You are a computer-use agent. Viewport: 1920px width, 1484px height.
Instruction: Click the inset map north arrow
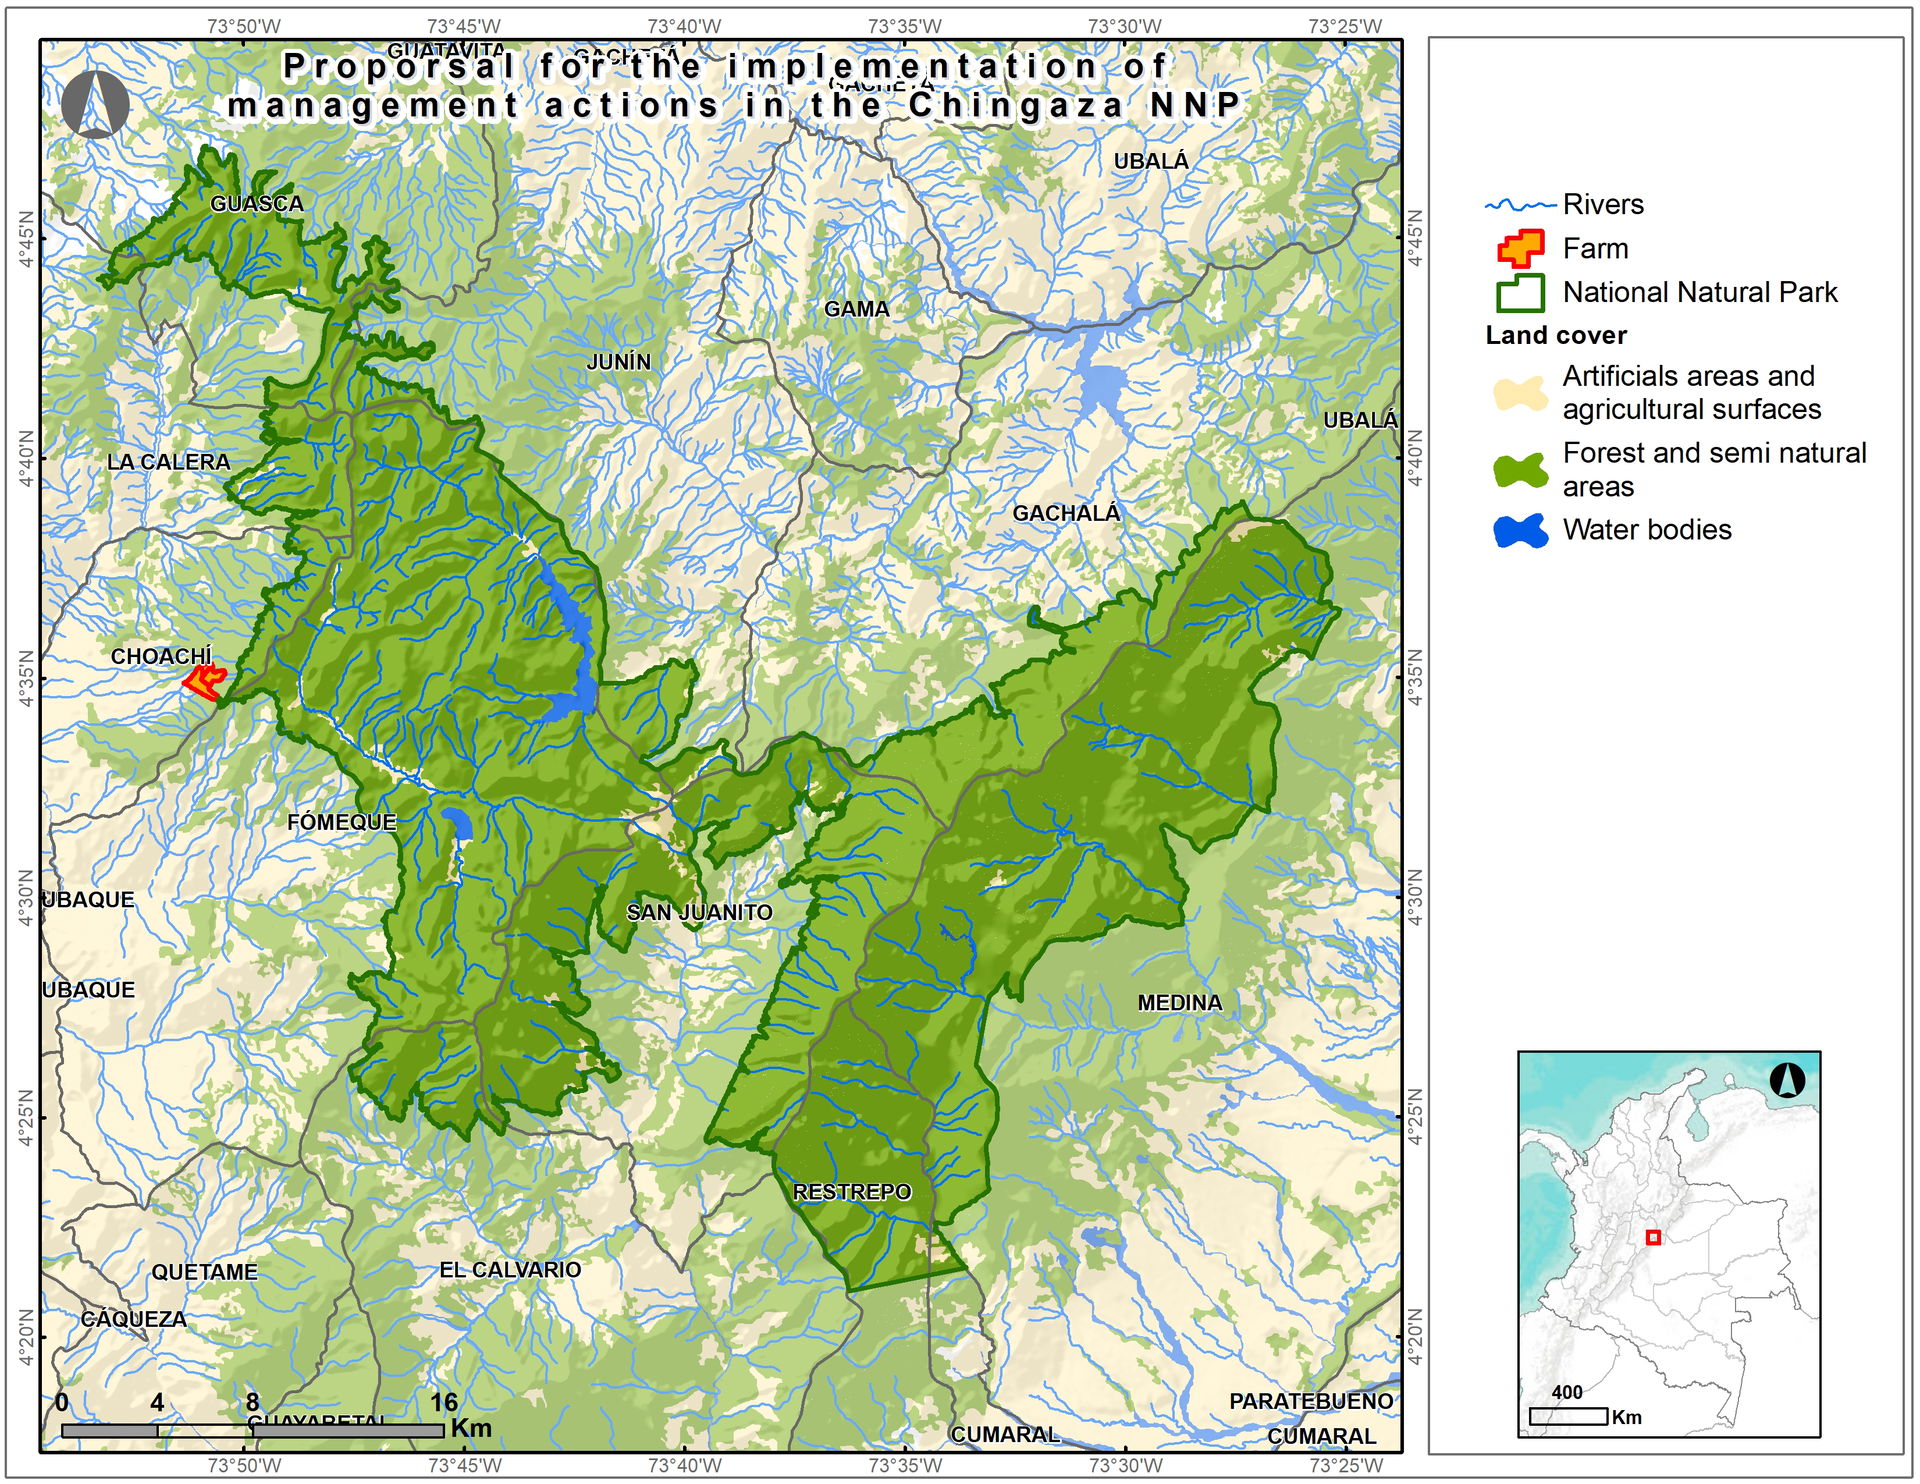[x=1786, y=1080]
